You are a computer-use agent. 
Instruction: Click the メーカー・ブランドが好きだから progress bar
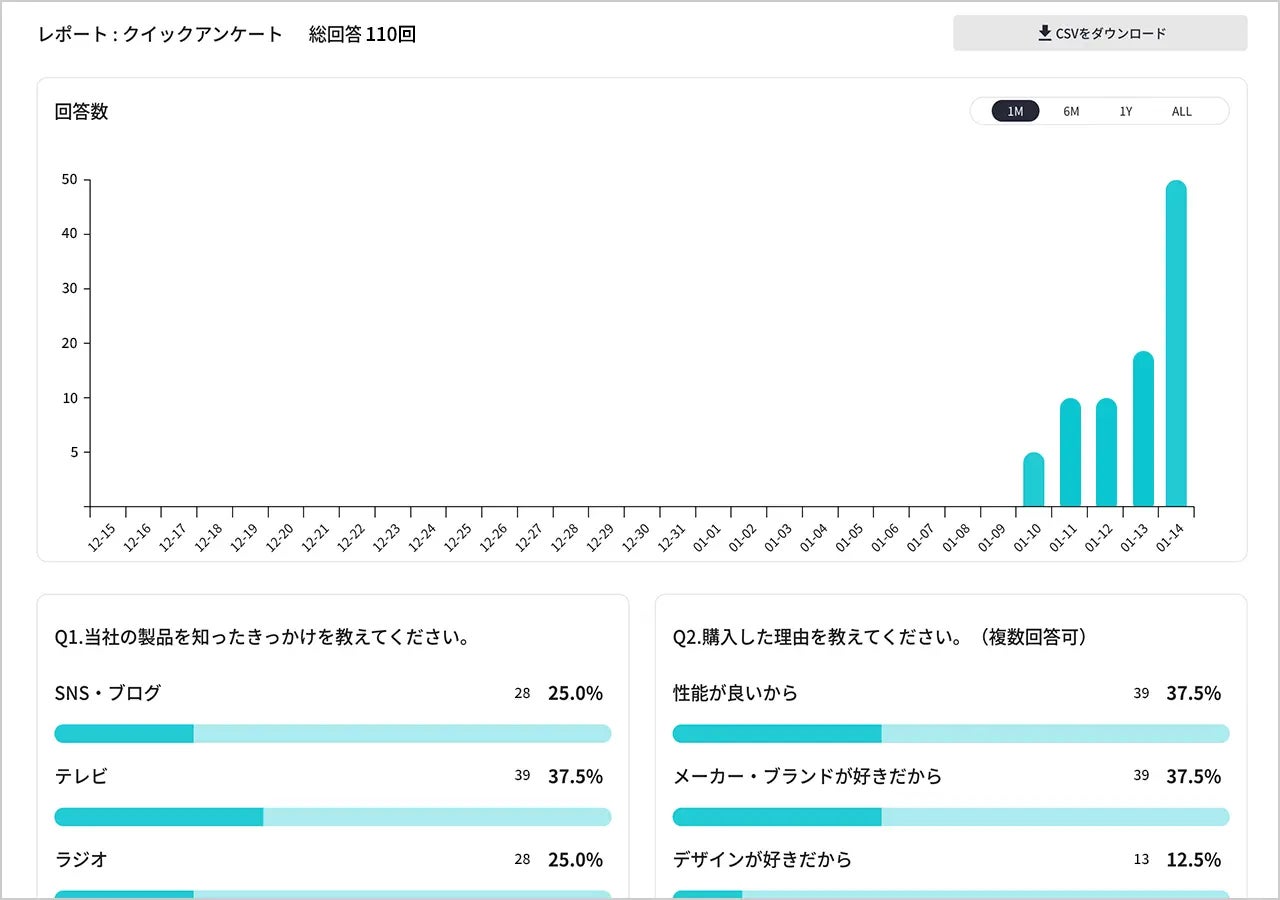coord(950,817)
